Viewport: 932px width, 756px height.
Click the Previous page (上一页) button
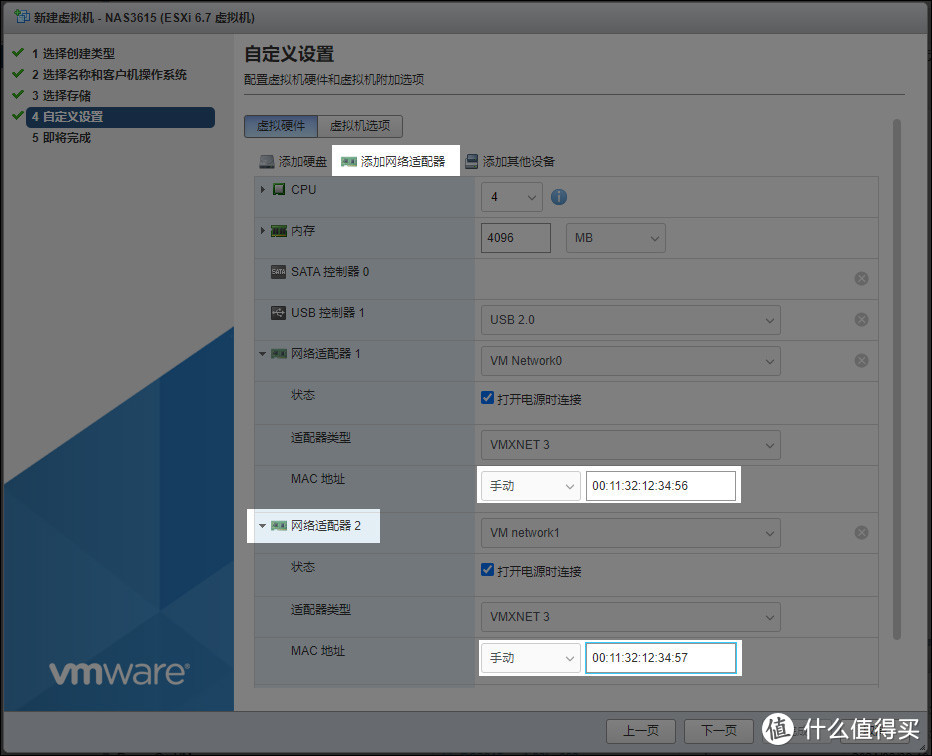point(640,730)
